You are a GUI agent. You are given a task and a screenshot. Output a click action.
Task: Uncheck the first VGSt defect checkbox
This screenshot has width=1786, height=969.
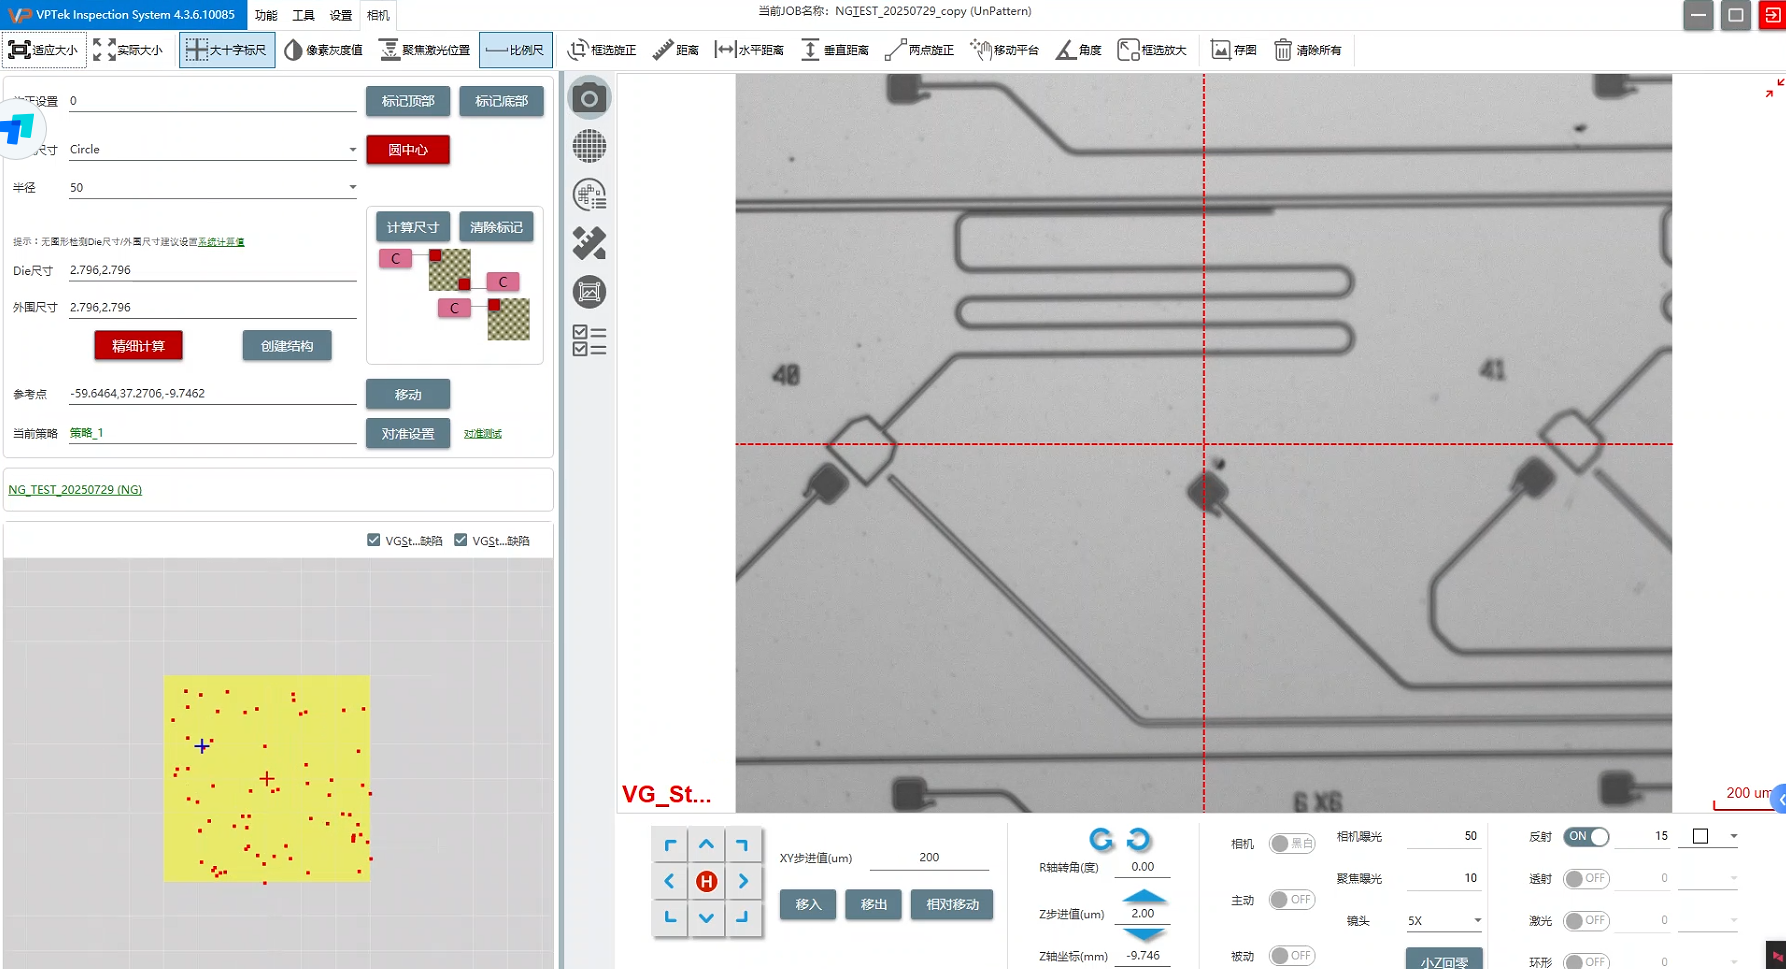coord(374,540)
